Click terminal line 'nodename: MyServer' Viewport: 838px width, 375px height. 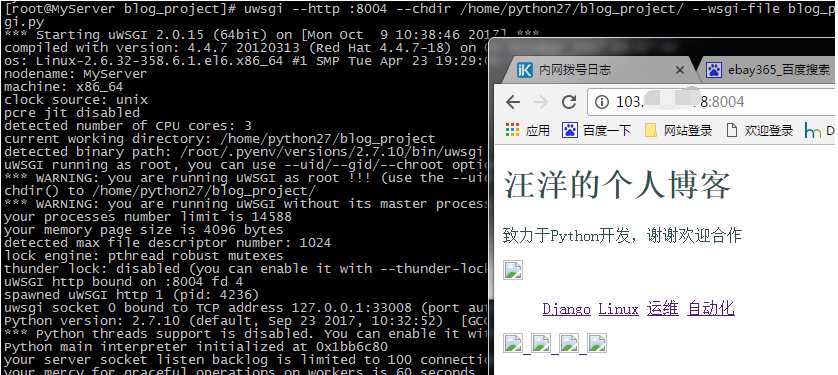pos(75,74)
